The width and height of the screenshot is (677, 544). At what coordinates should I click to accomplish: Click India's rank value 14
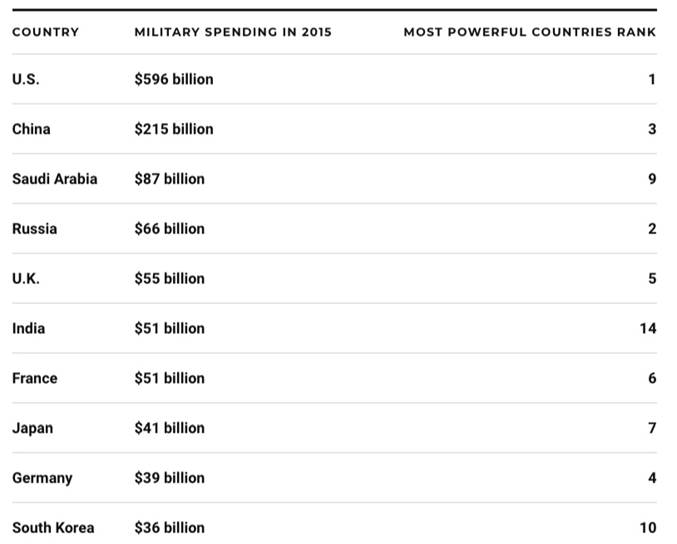click(647, 328)
